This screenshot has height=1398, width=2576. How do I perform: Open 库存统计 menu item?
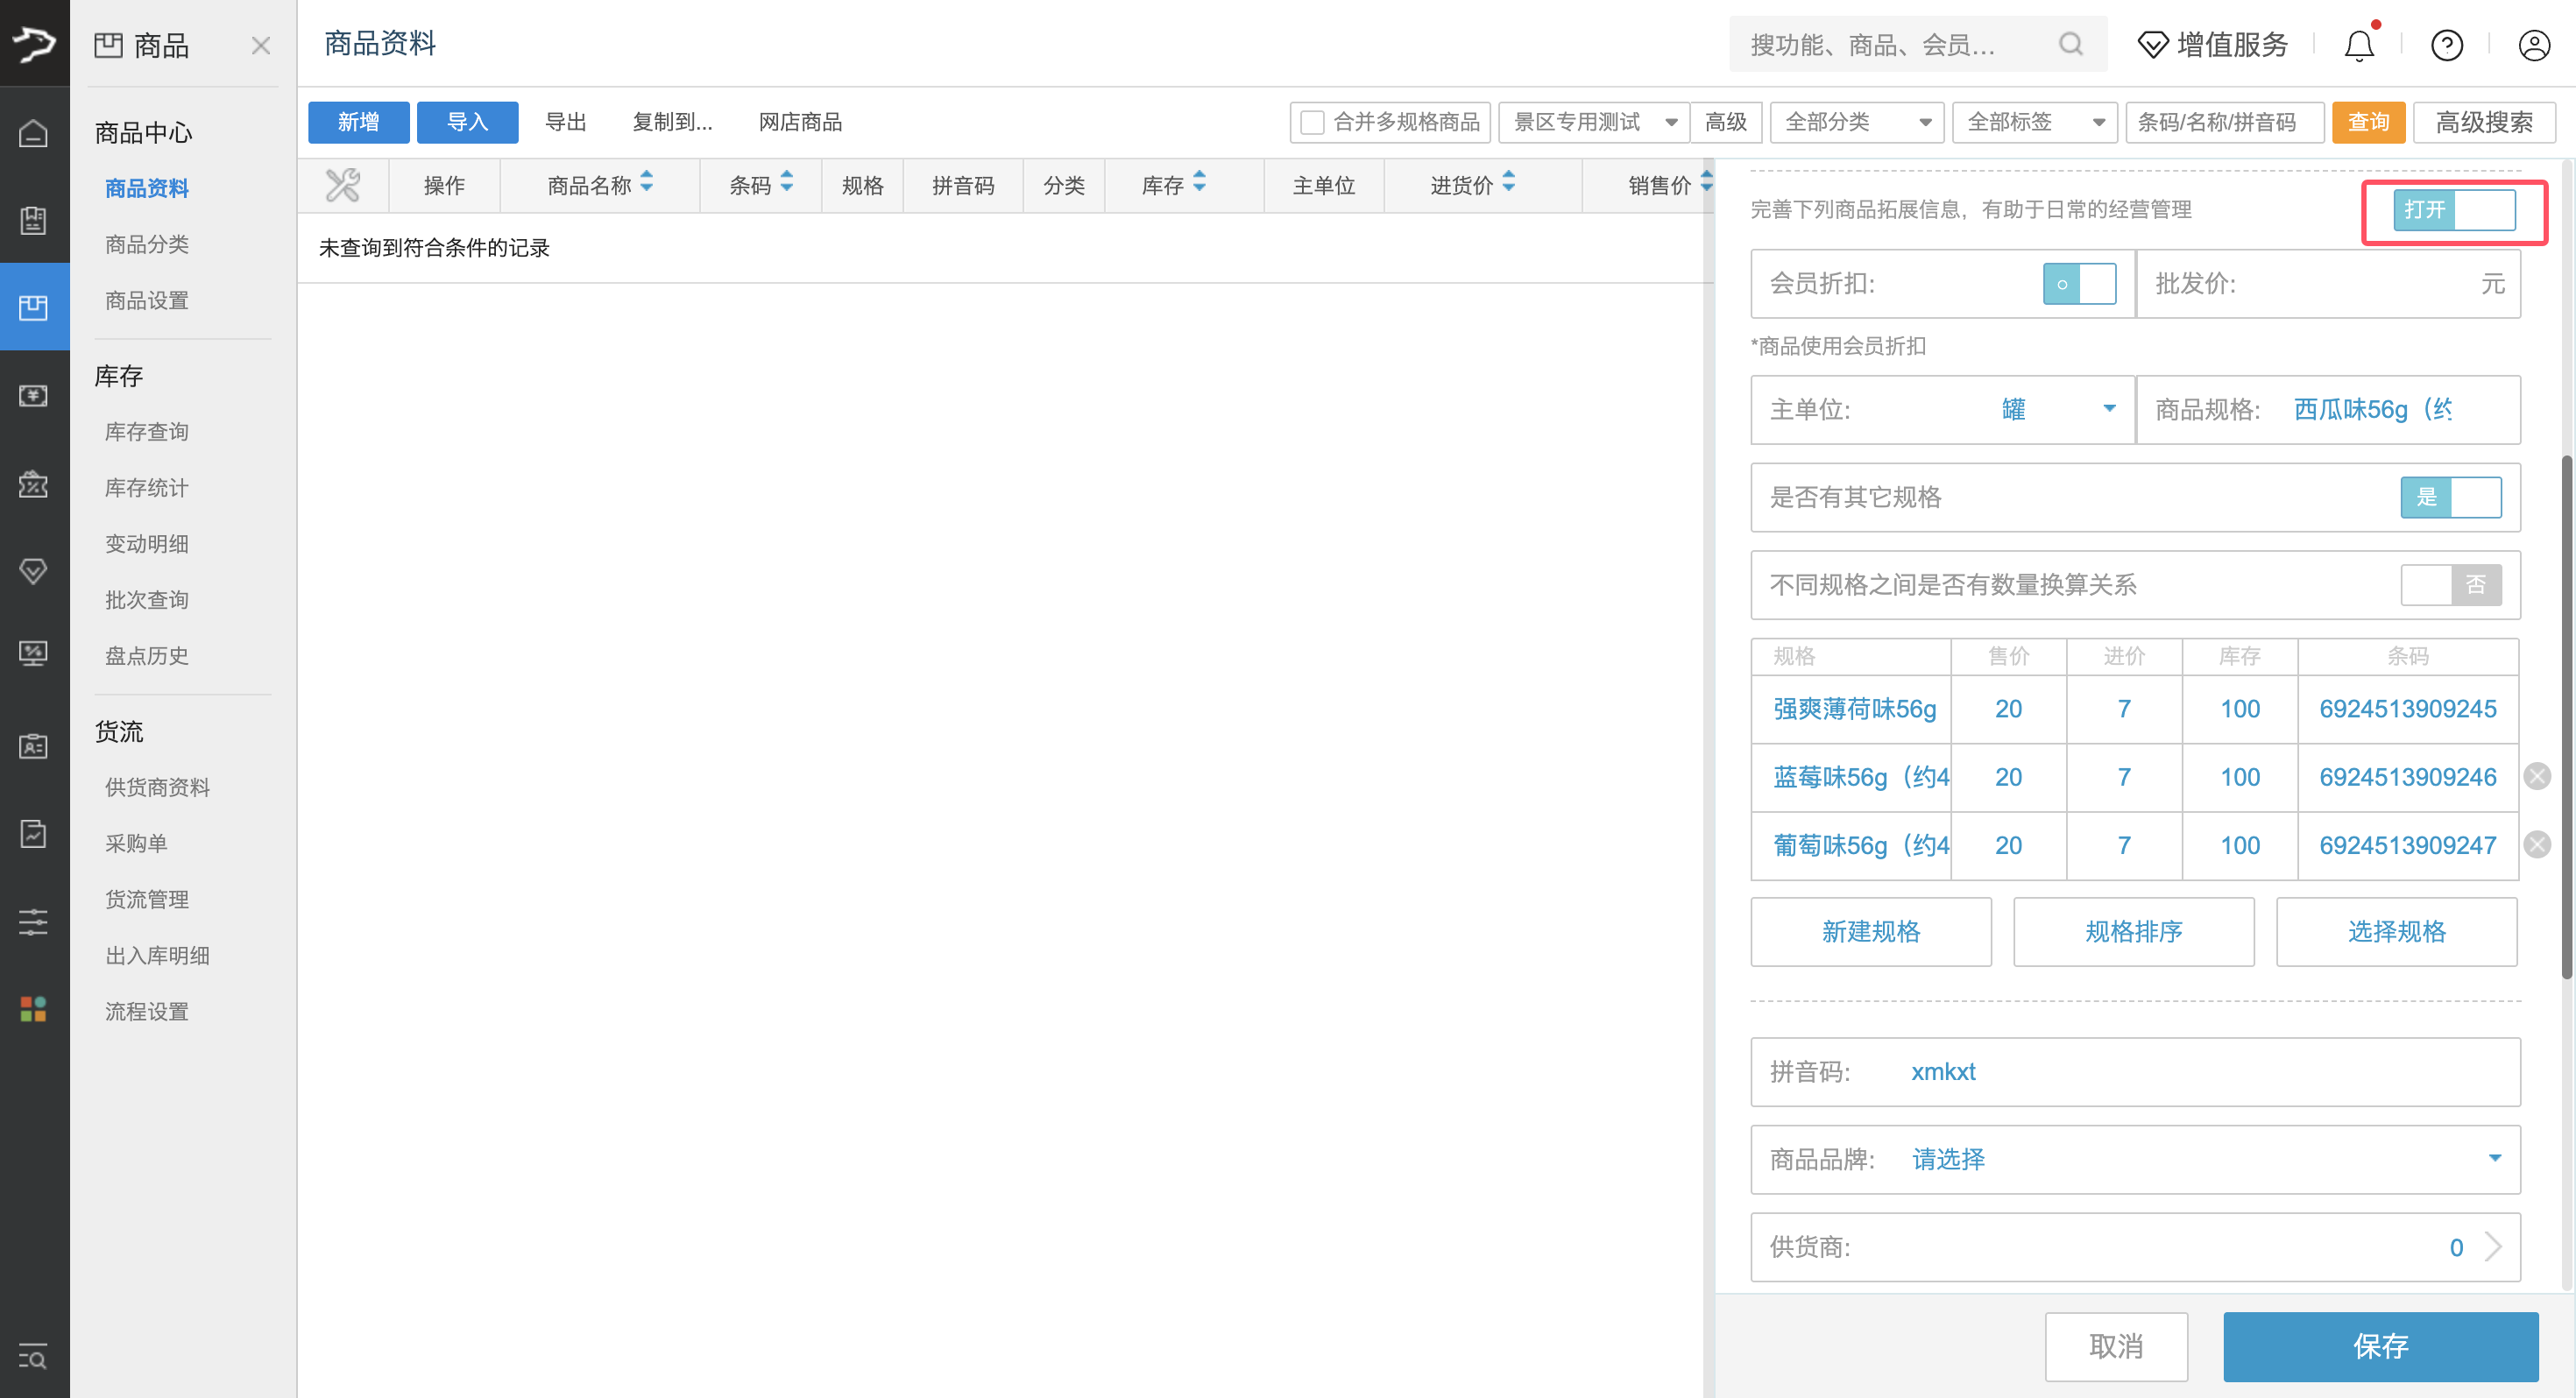click(x=147, y=488)
